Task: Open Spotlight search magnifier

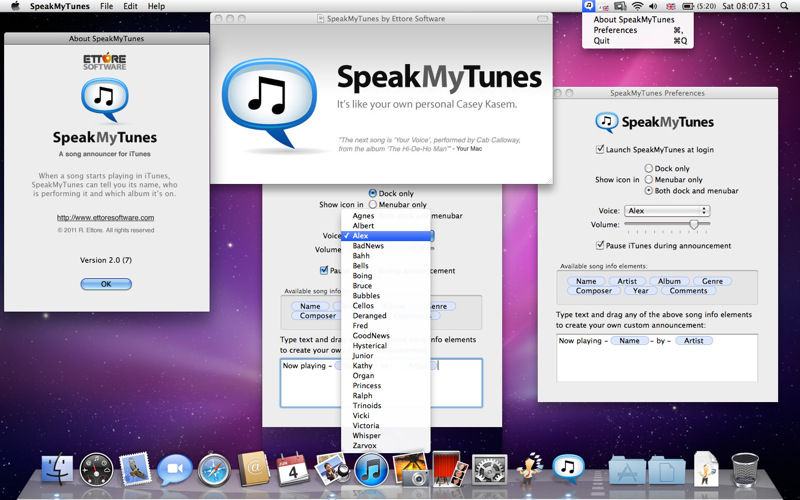Action: point(784,6)
